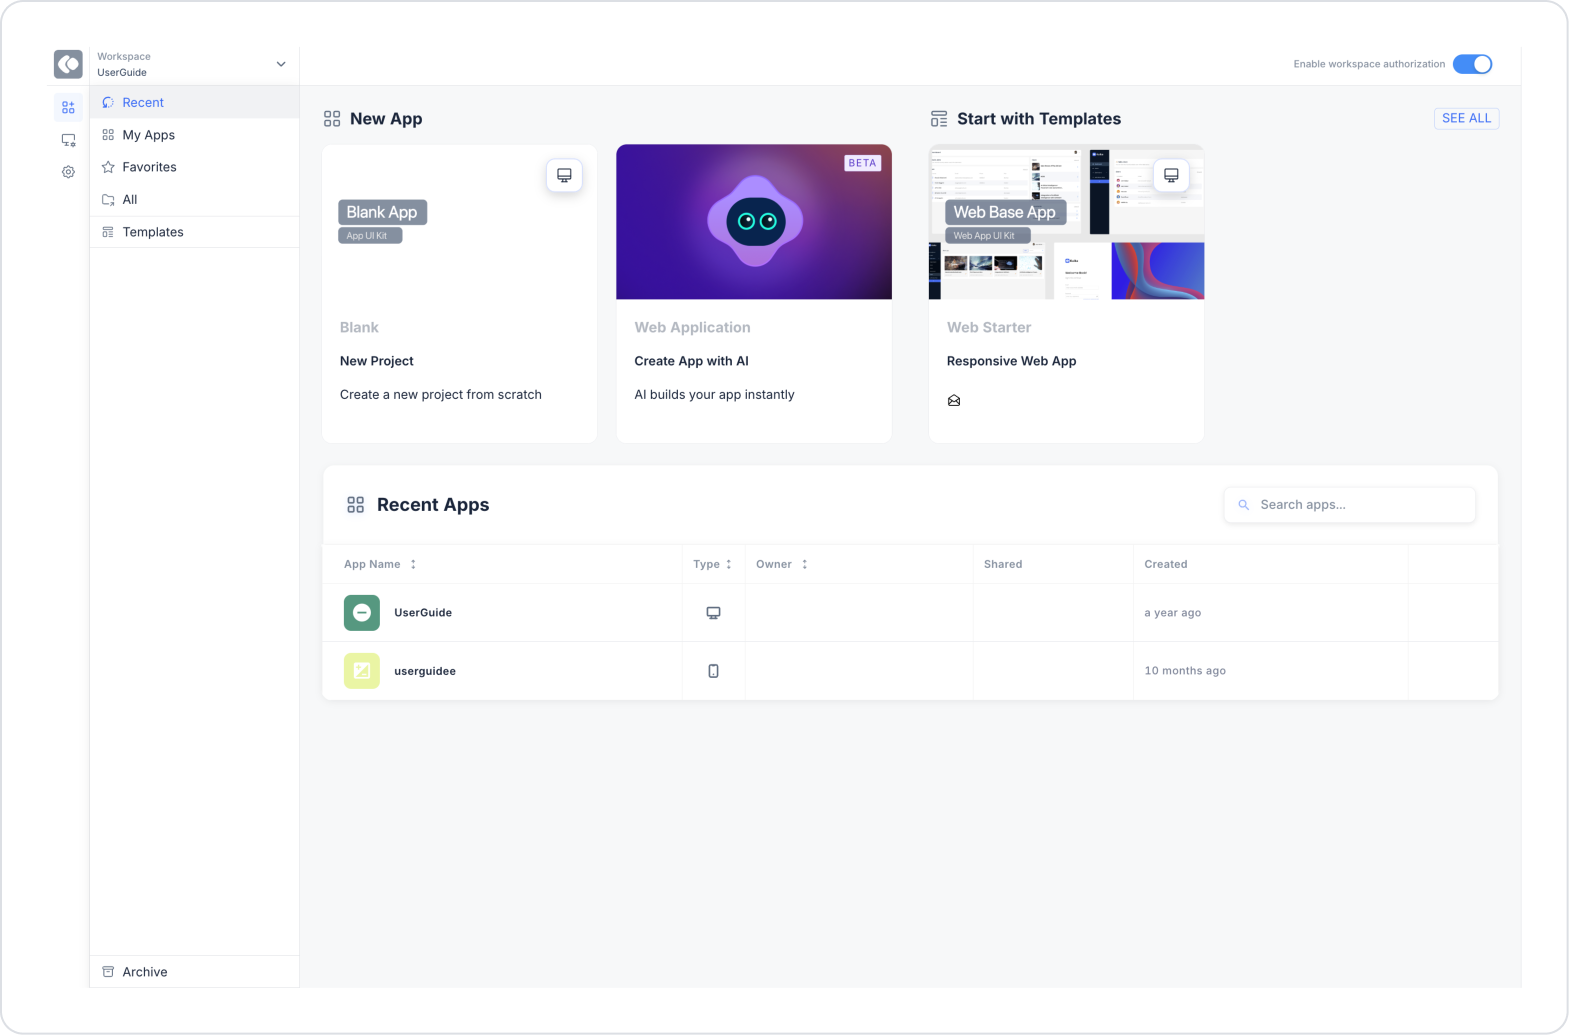Click the Created column header
The image size is (1569, 1035).
click(1166, 564)
